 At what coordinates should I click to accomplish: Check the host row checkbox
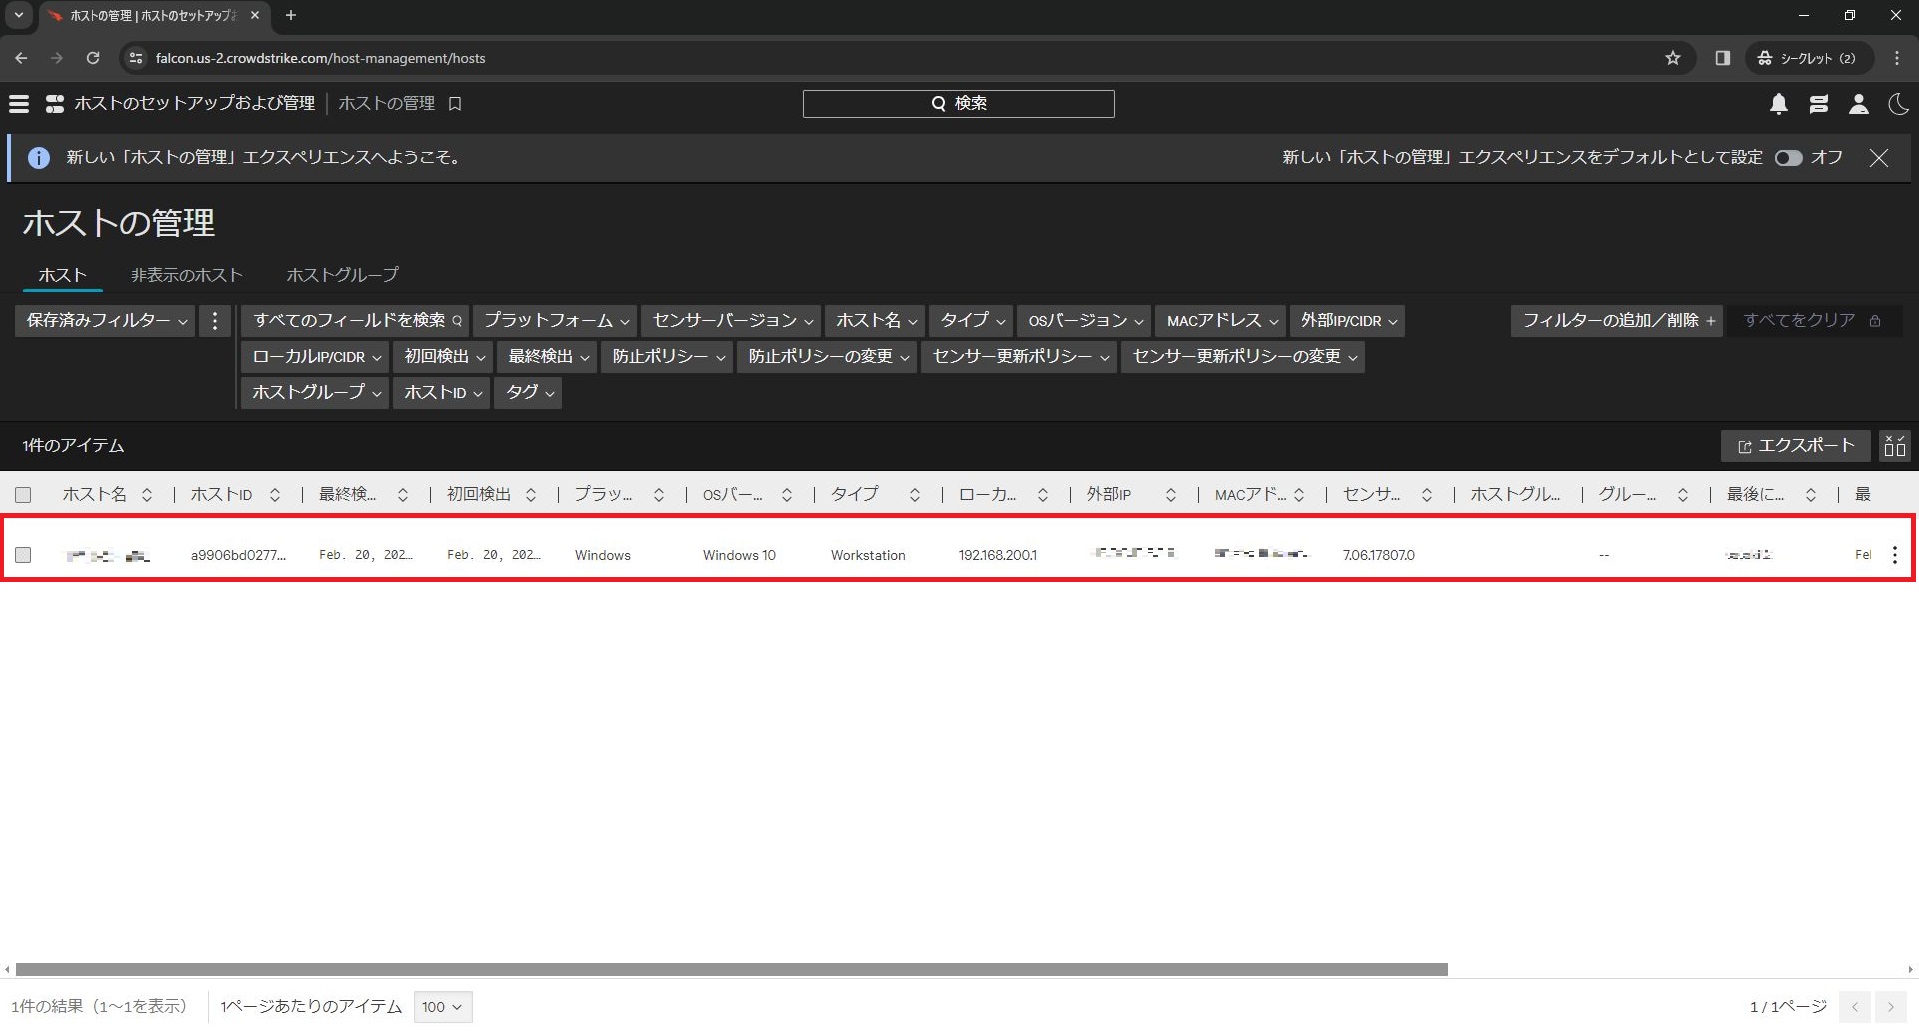point(23,555)
